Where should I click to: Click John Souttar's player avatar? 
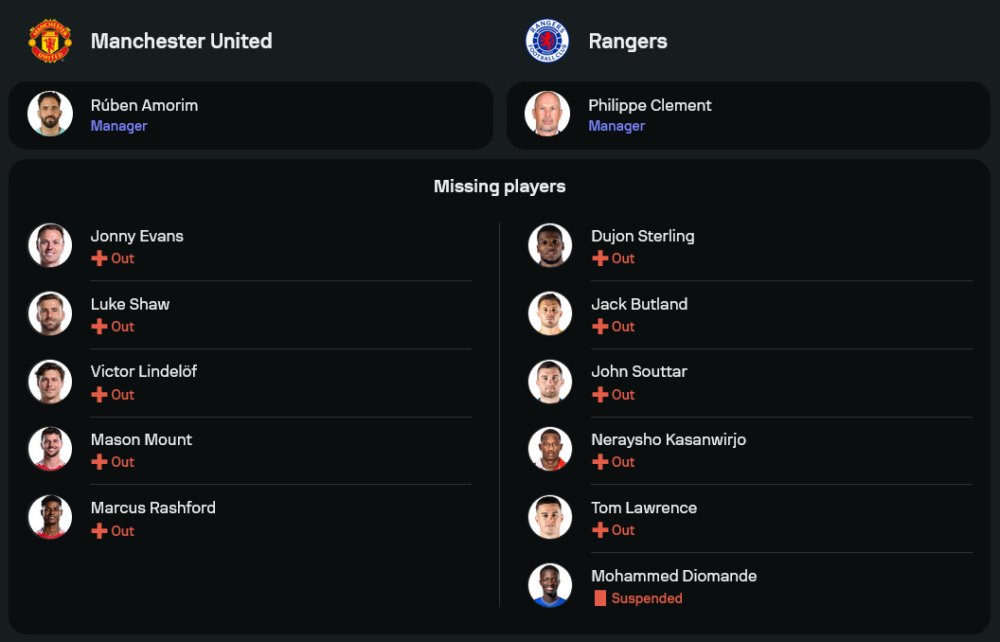(x=550, y=381)
